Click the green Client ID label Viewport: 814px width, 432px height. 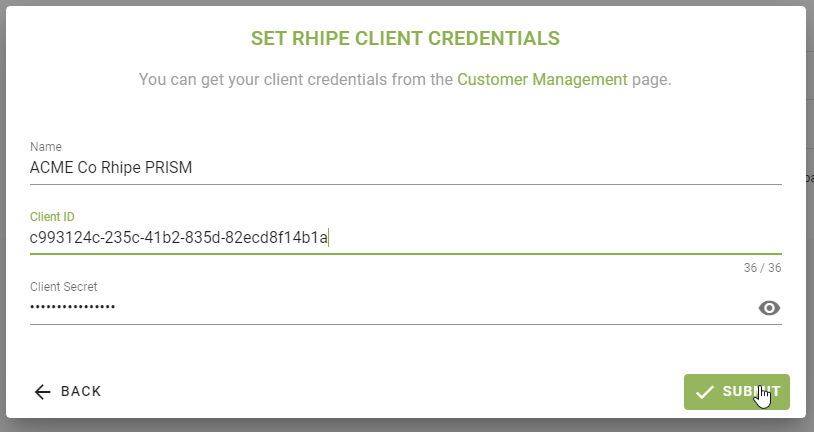(52, 216)
